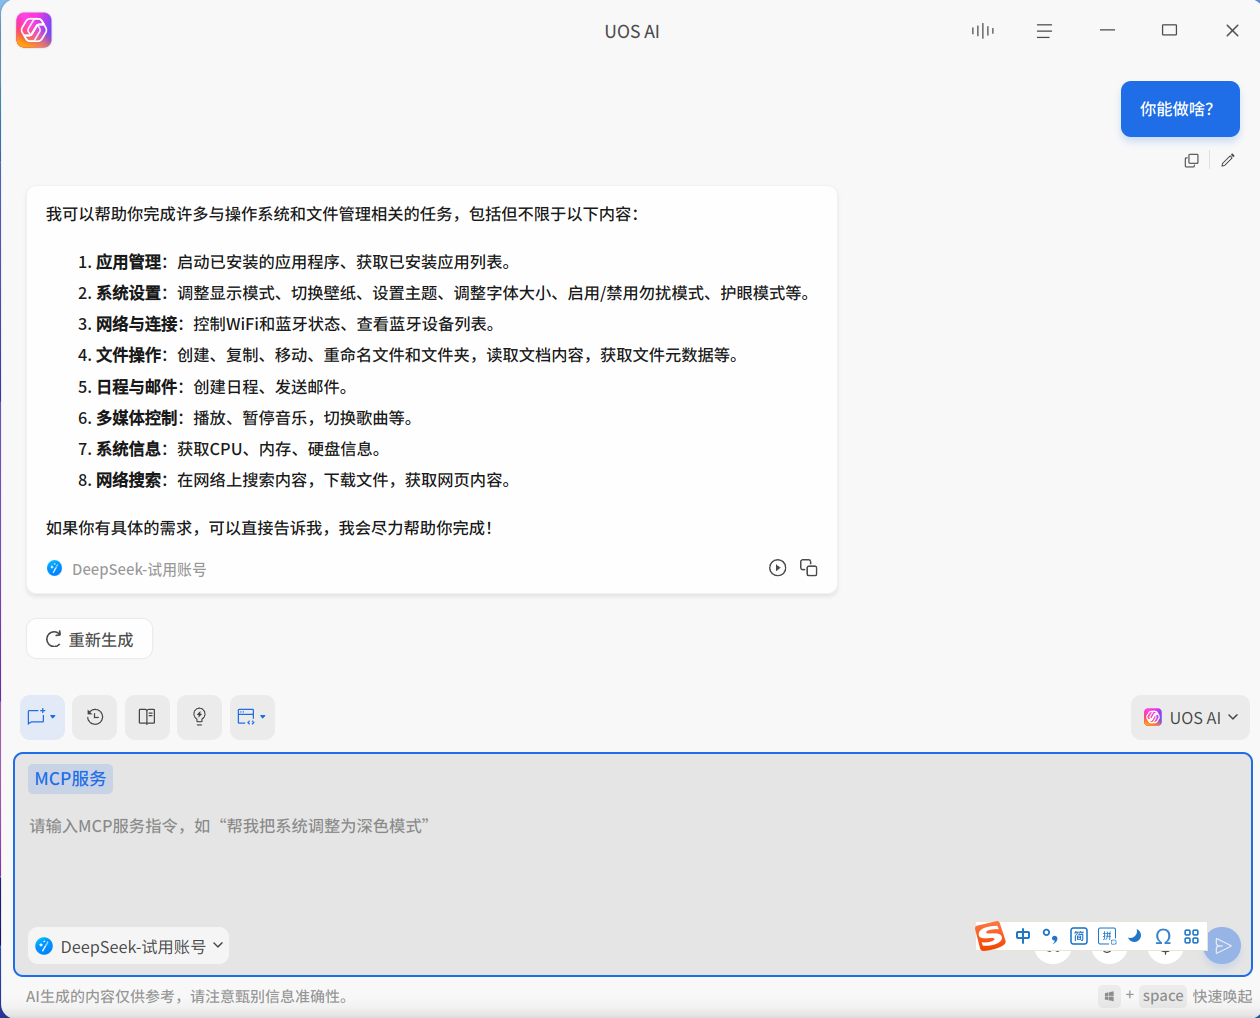Open the MCP service window dropdown
The image size is (1260, 1018).
pyautogui.click(x=252, y=717)
